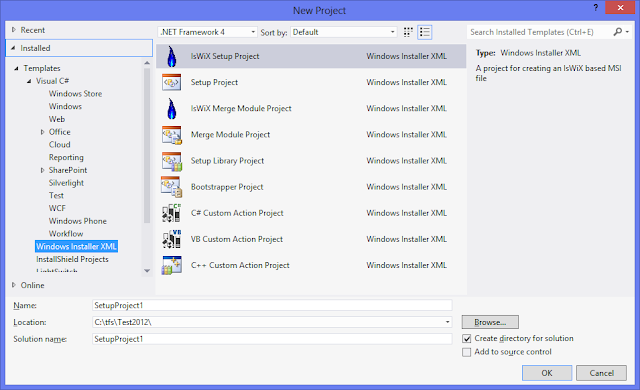Select the VB Custom Action Project name
The width and height of the screenshot is (640, 390).
(x=237, y=239)
